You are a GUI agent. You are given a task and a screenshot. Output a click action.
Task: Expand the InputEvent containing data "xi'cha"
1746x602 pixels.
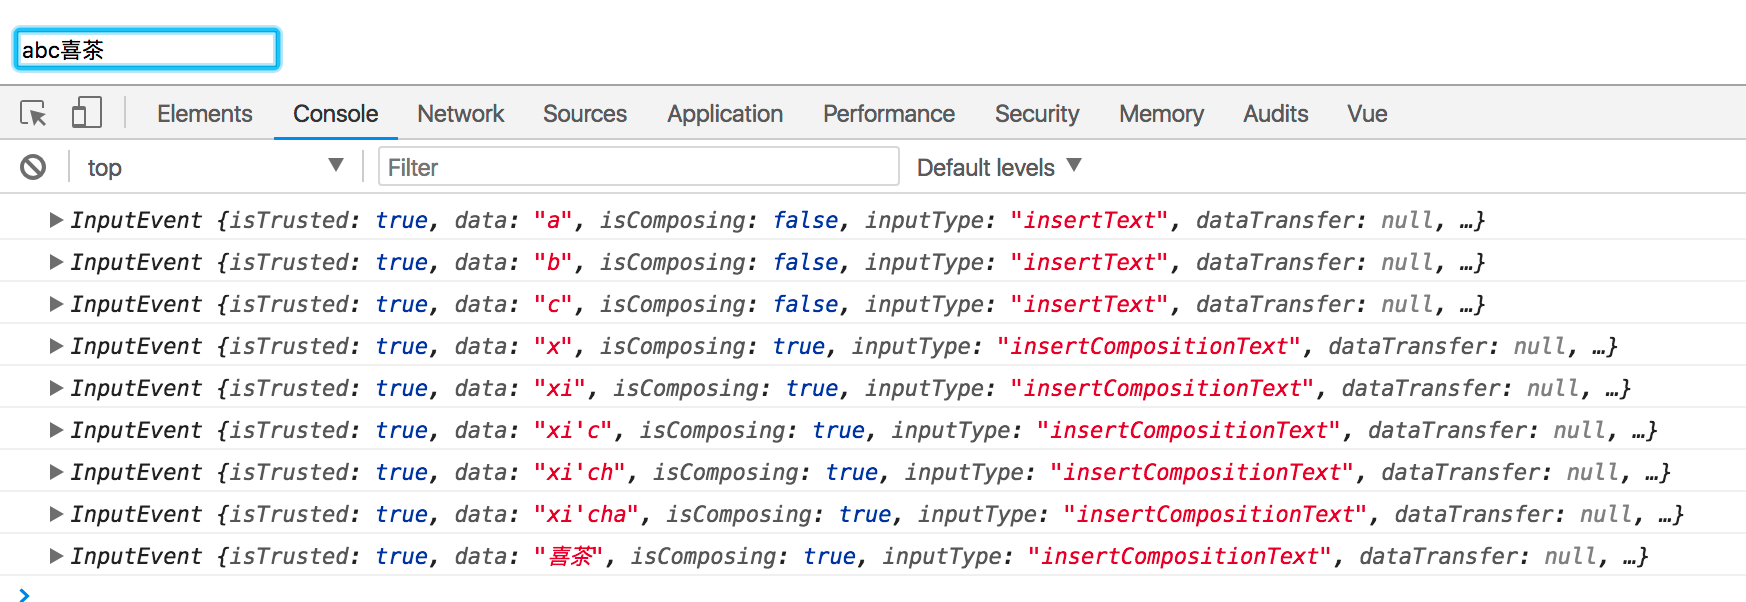click(x=55, y=513)
